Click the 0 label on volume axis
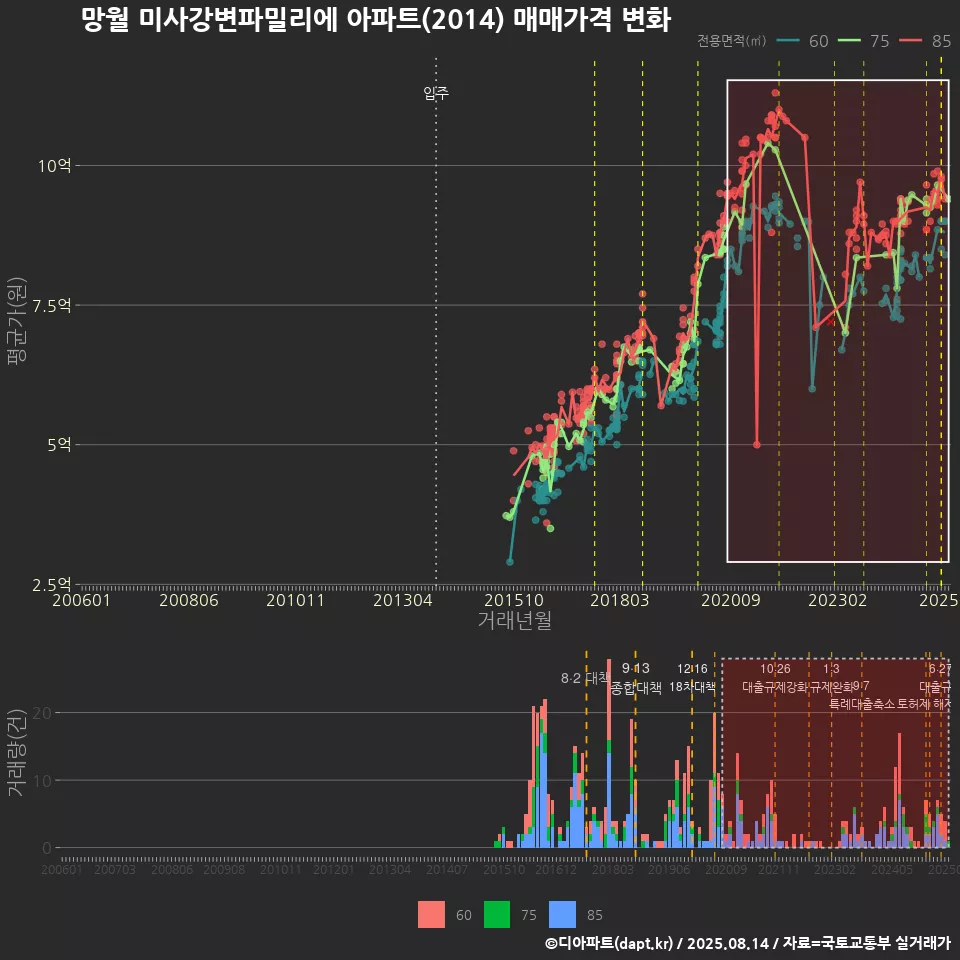Screen dimensions: 960x960 tap(47, 849)
